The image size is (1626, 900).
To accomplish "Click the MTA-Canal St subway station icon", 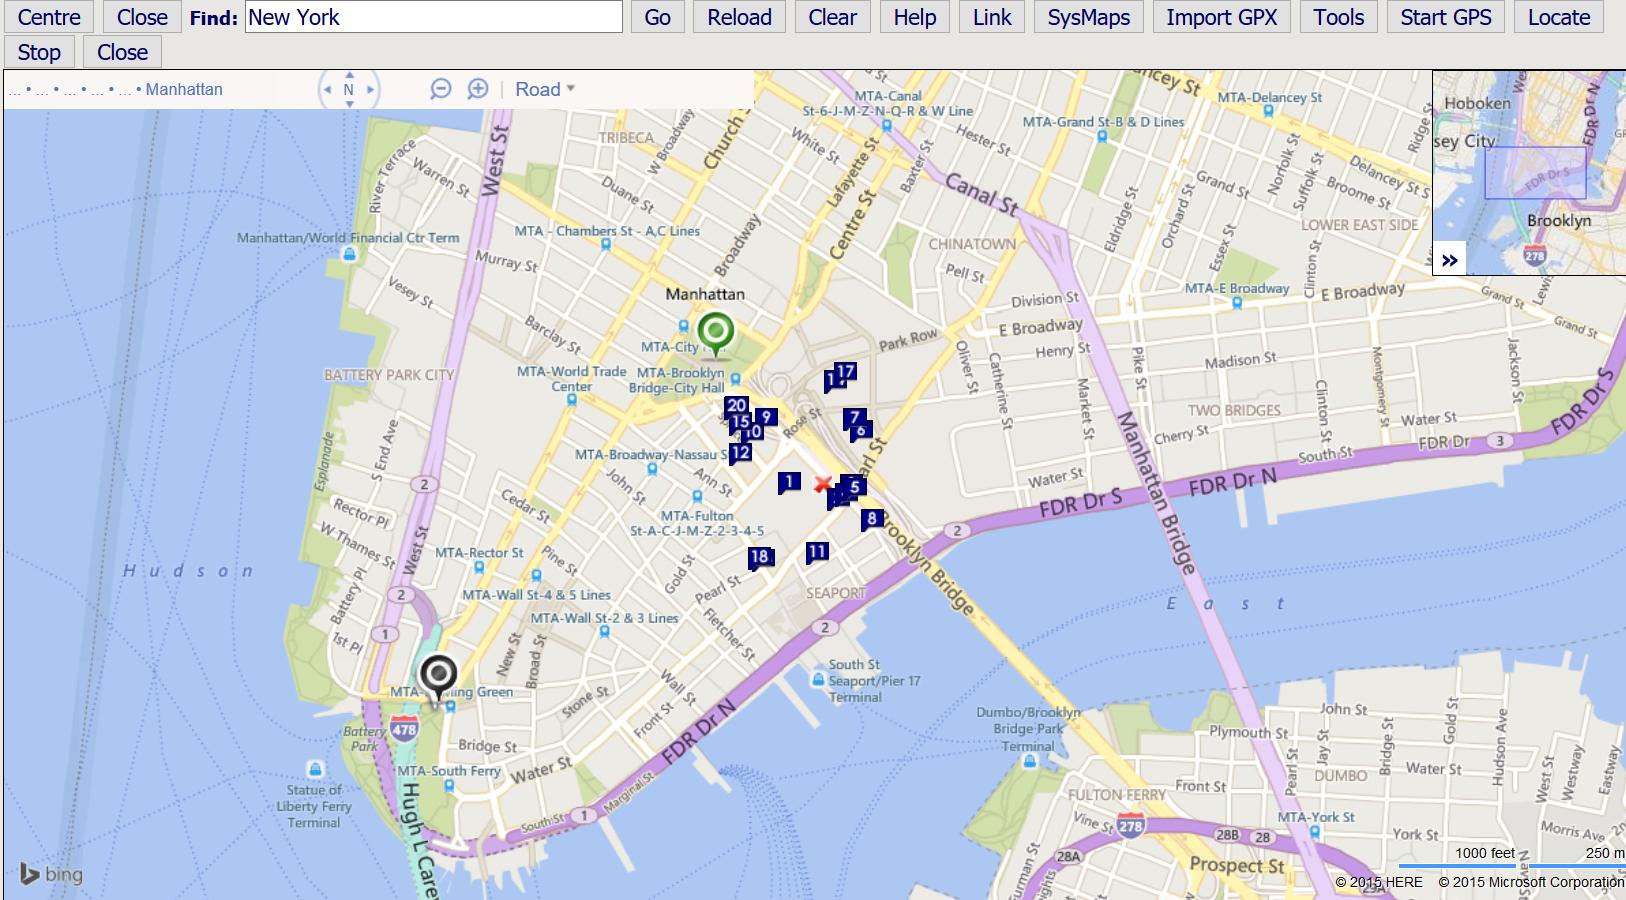I will point(887,126).
